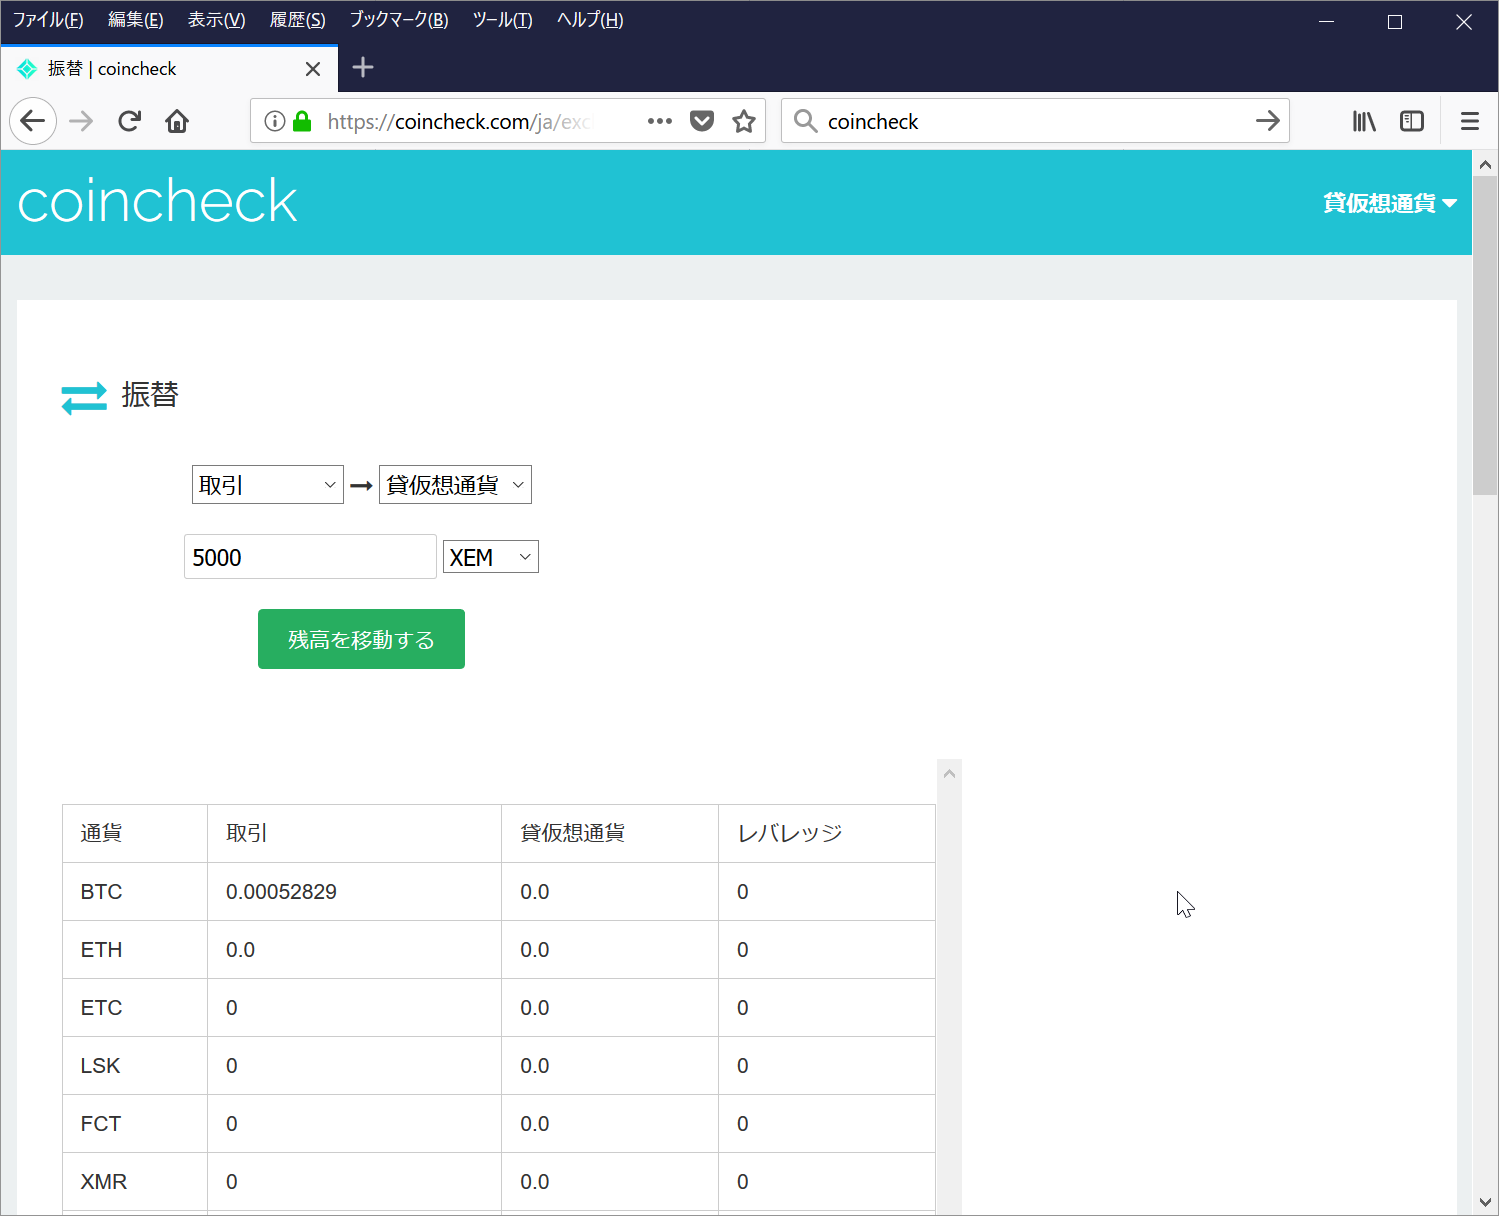
Task: Click page scrollbar up arrow
Action: pos(1485,164)
